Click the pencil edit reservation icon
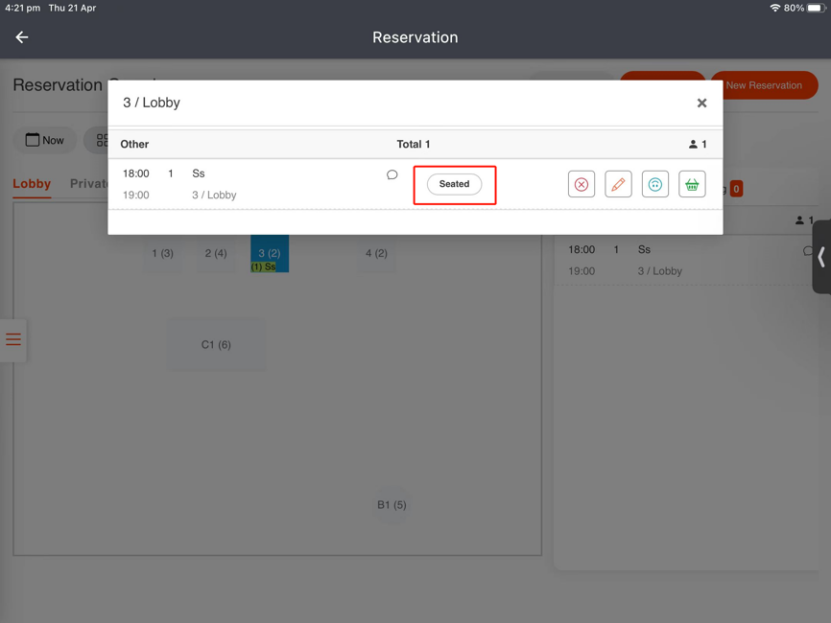Screen dimensions: 831x623 [x=618, y=184]
